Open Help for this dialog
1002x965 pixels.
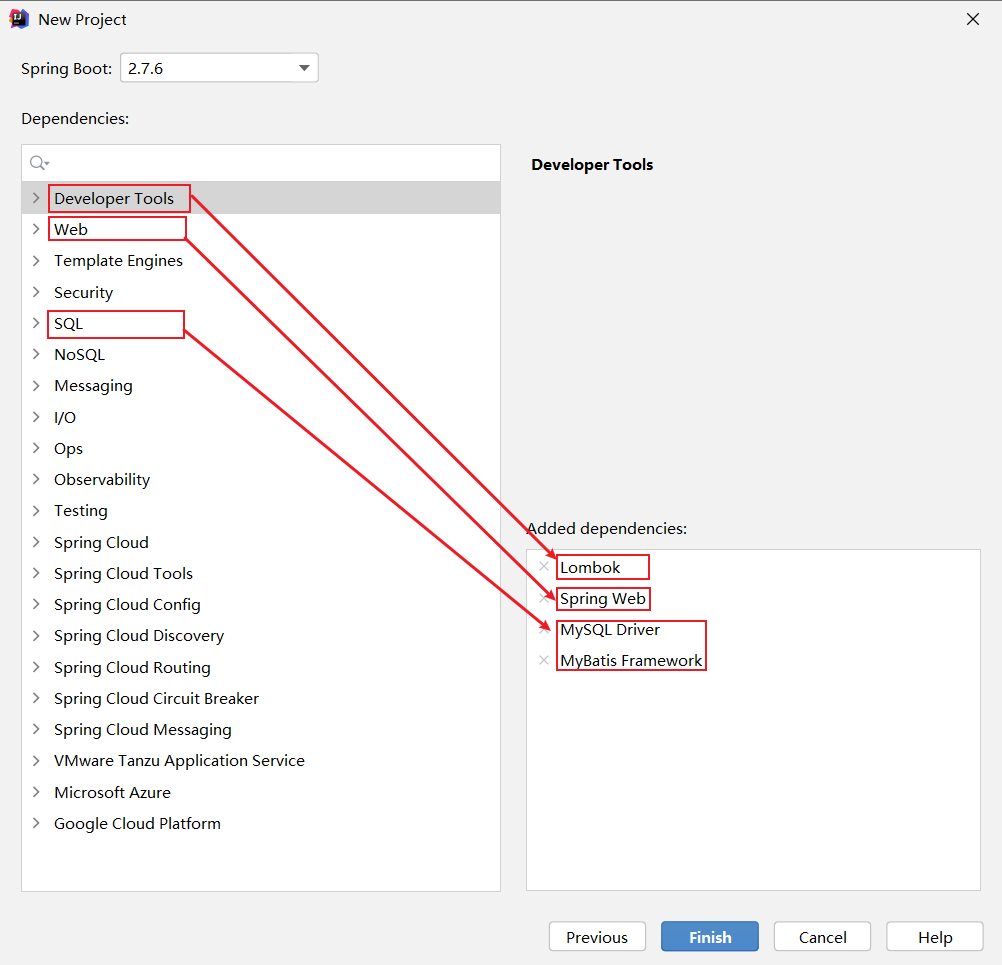(935, 937)
